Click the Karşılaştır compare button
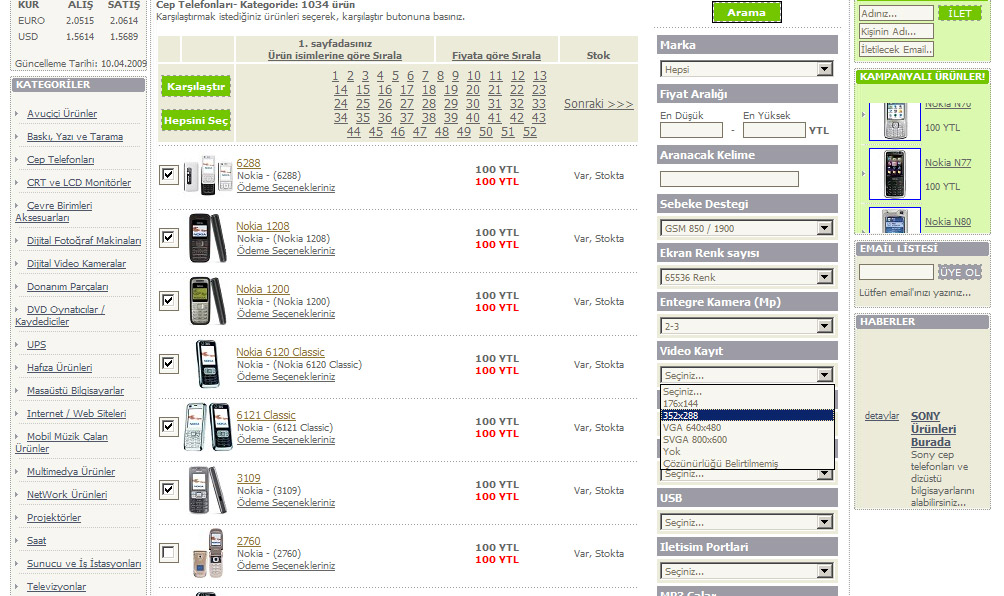This screenshot has width=1004, height=596. (x=196, y=86)
